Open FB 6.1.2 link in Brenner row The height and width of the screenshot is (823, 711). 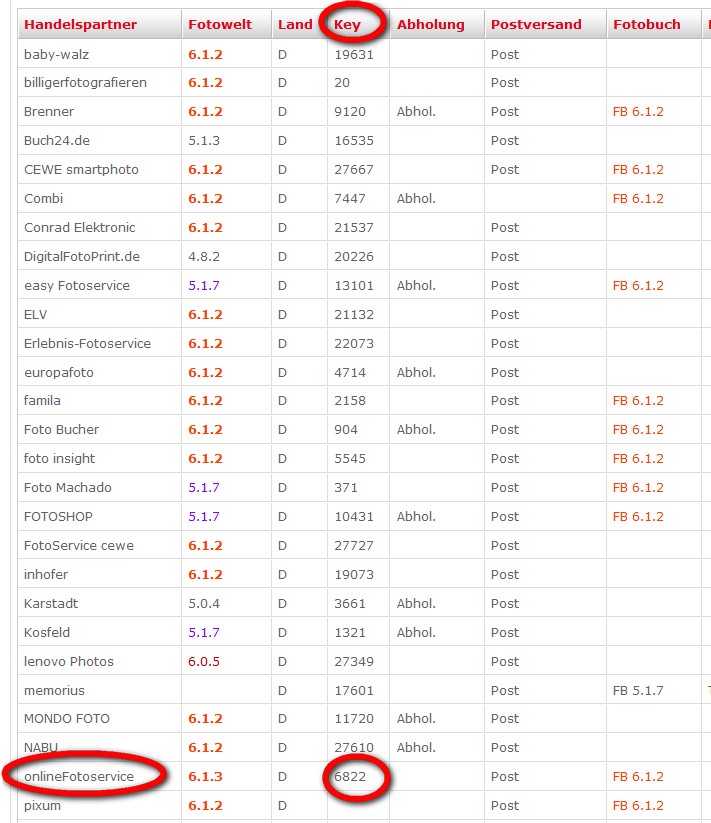pos(638,111)
